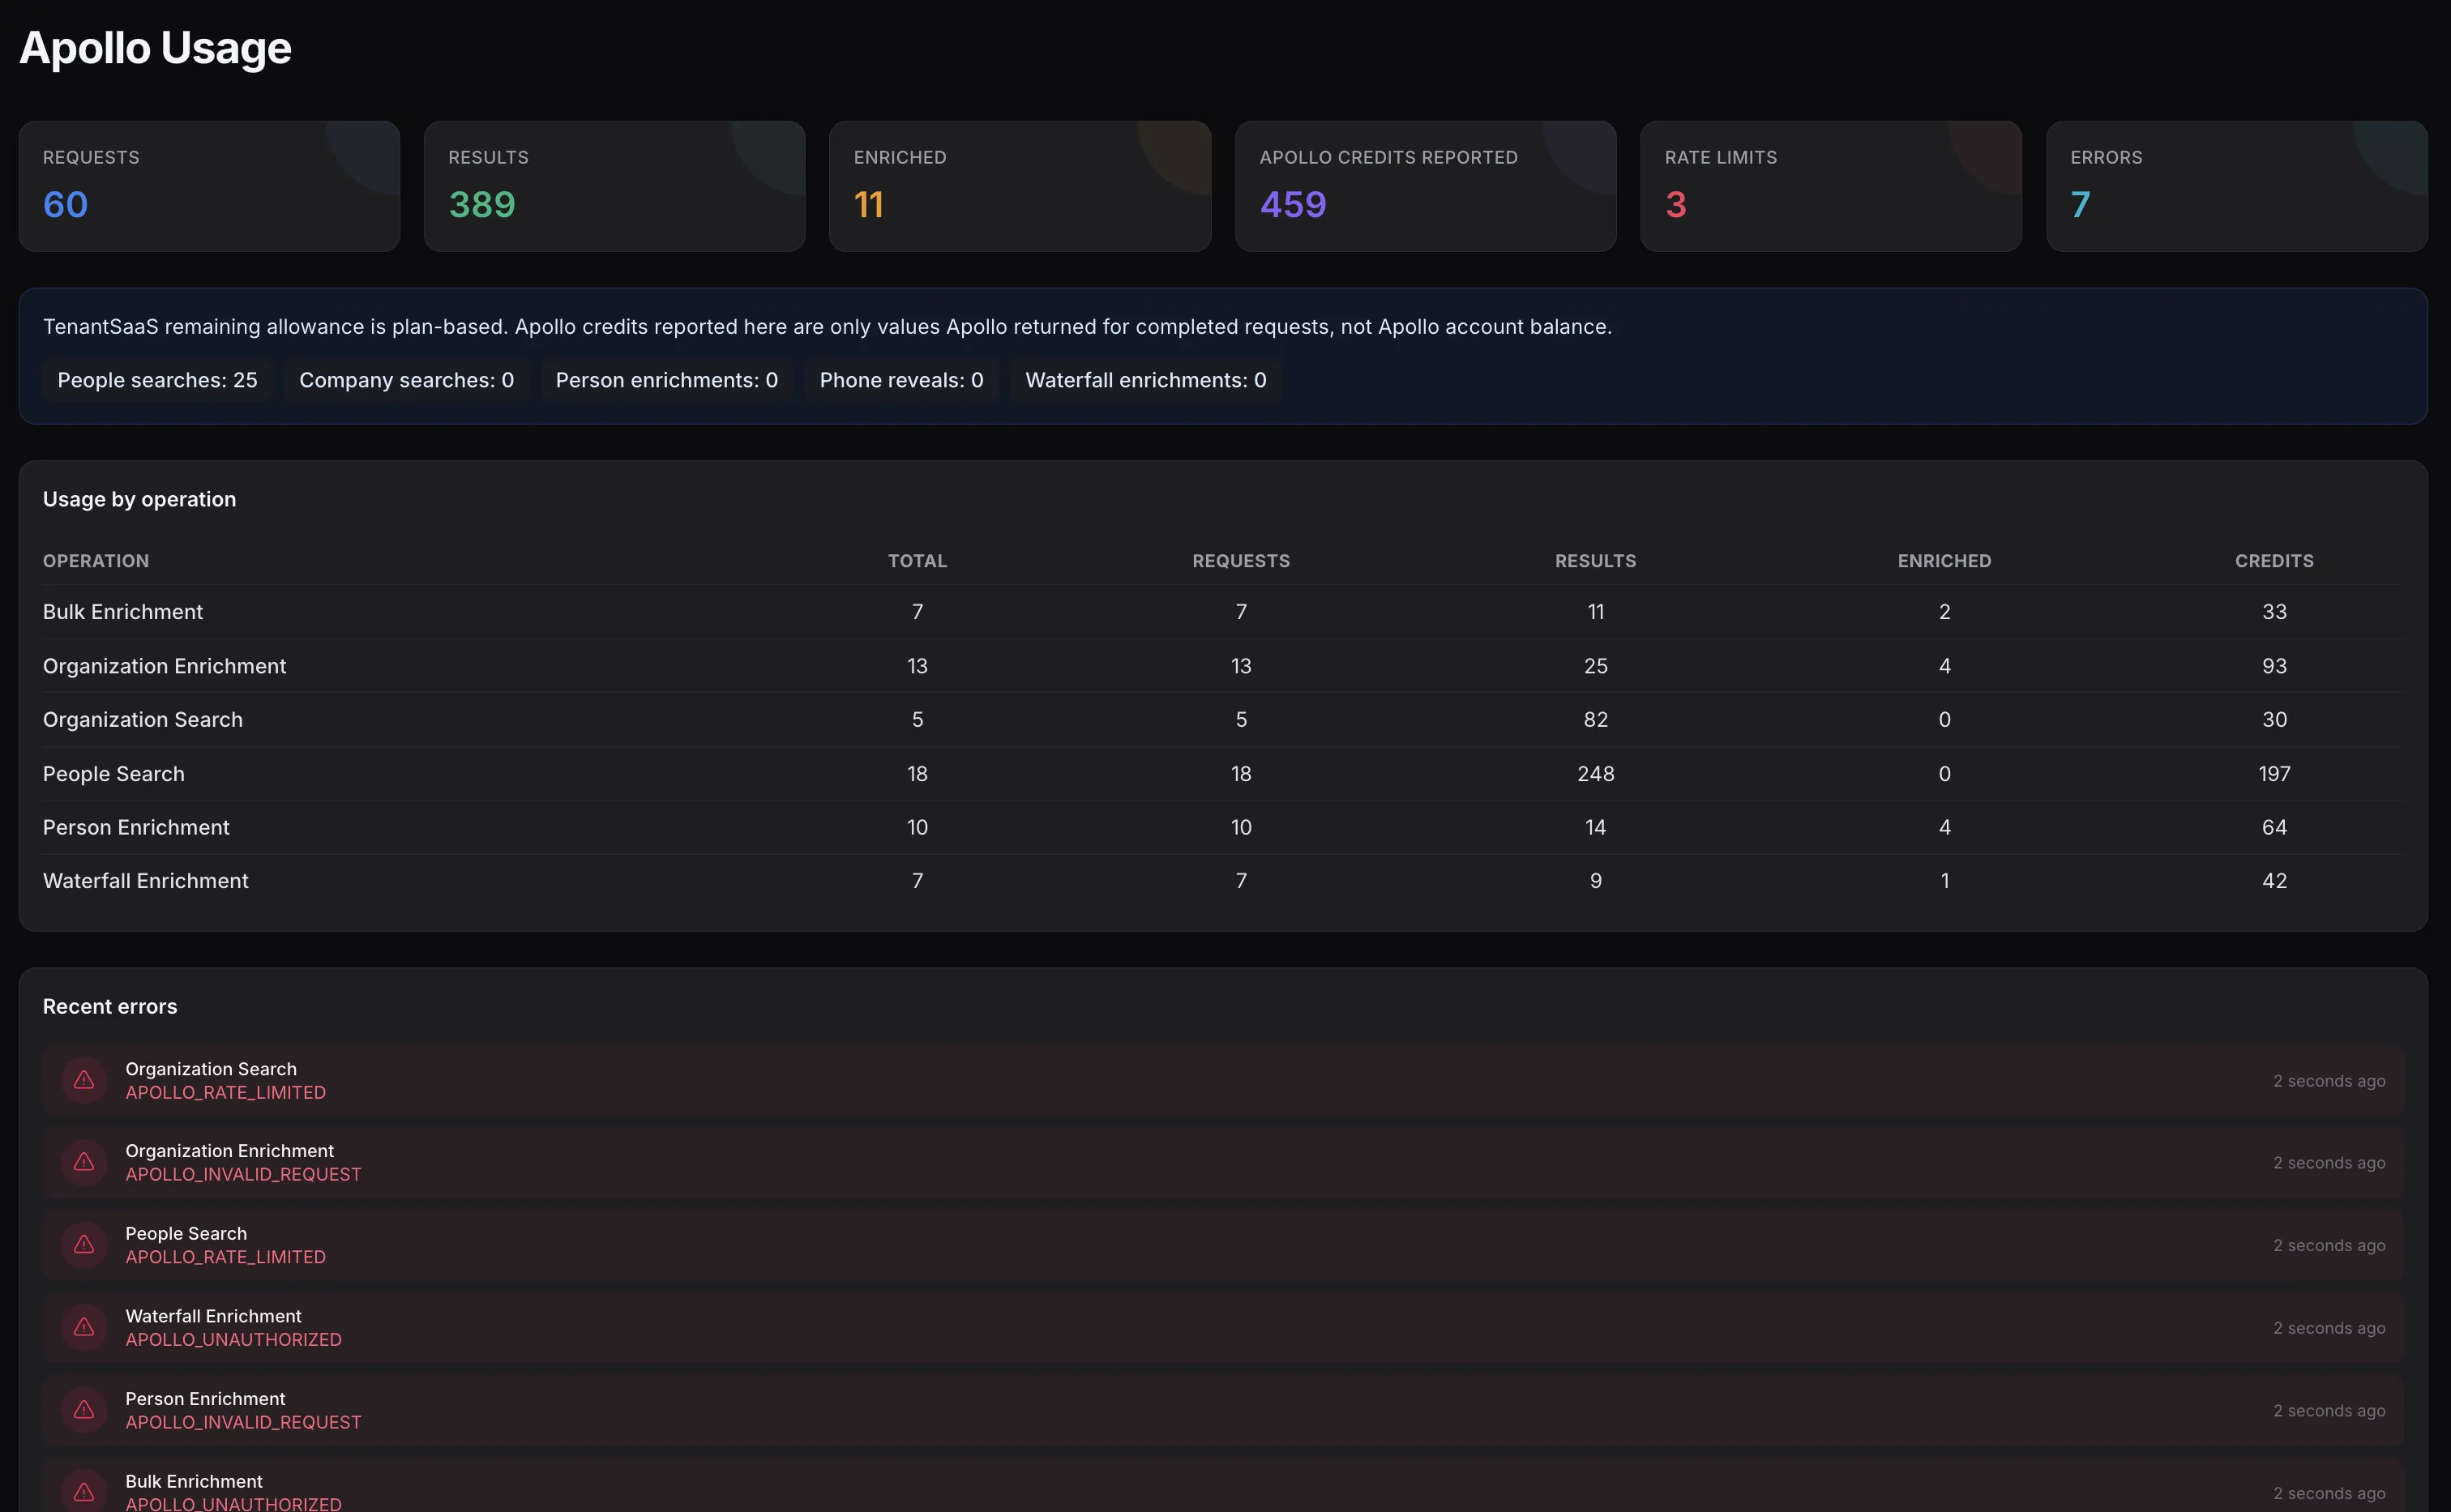This screenshot has height=1512, width=2451.
Task: Click the Apollo Usage page title
Action: (155, 48)
